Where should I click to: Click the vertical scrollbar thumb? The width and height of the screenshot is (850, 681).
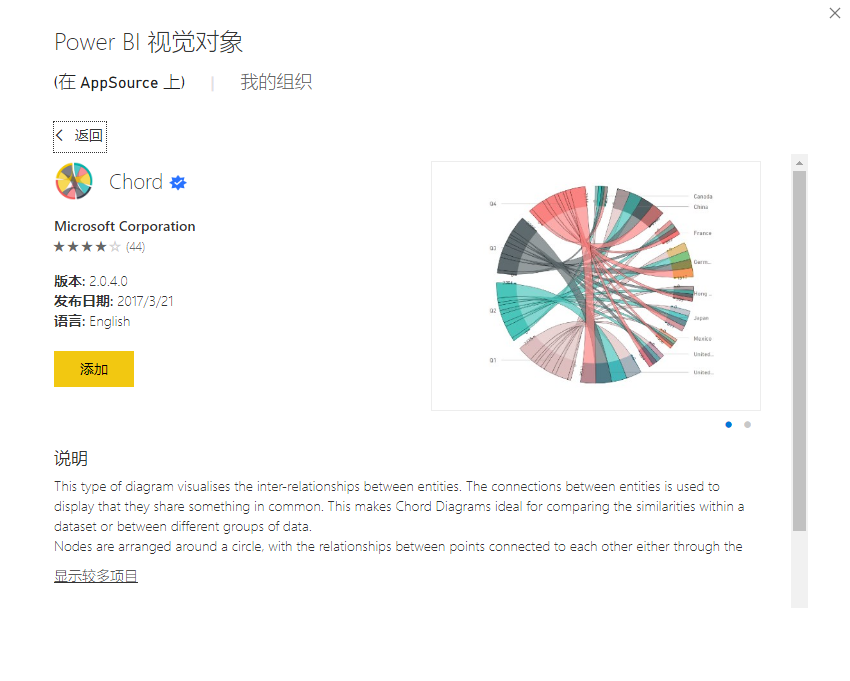(x=799, y=350)
